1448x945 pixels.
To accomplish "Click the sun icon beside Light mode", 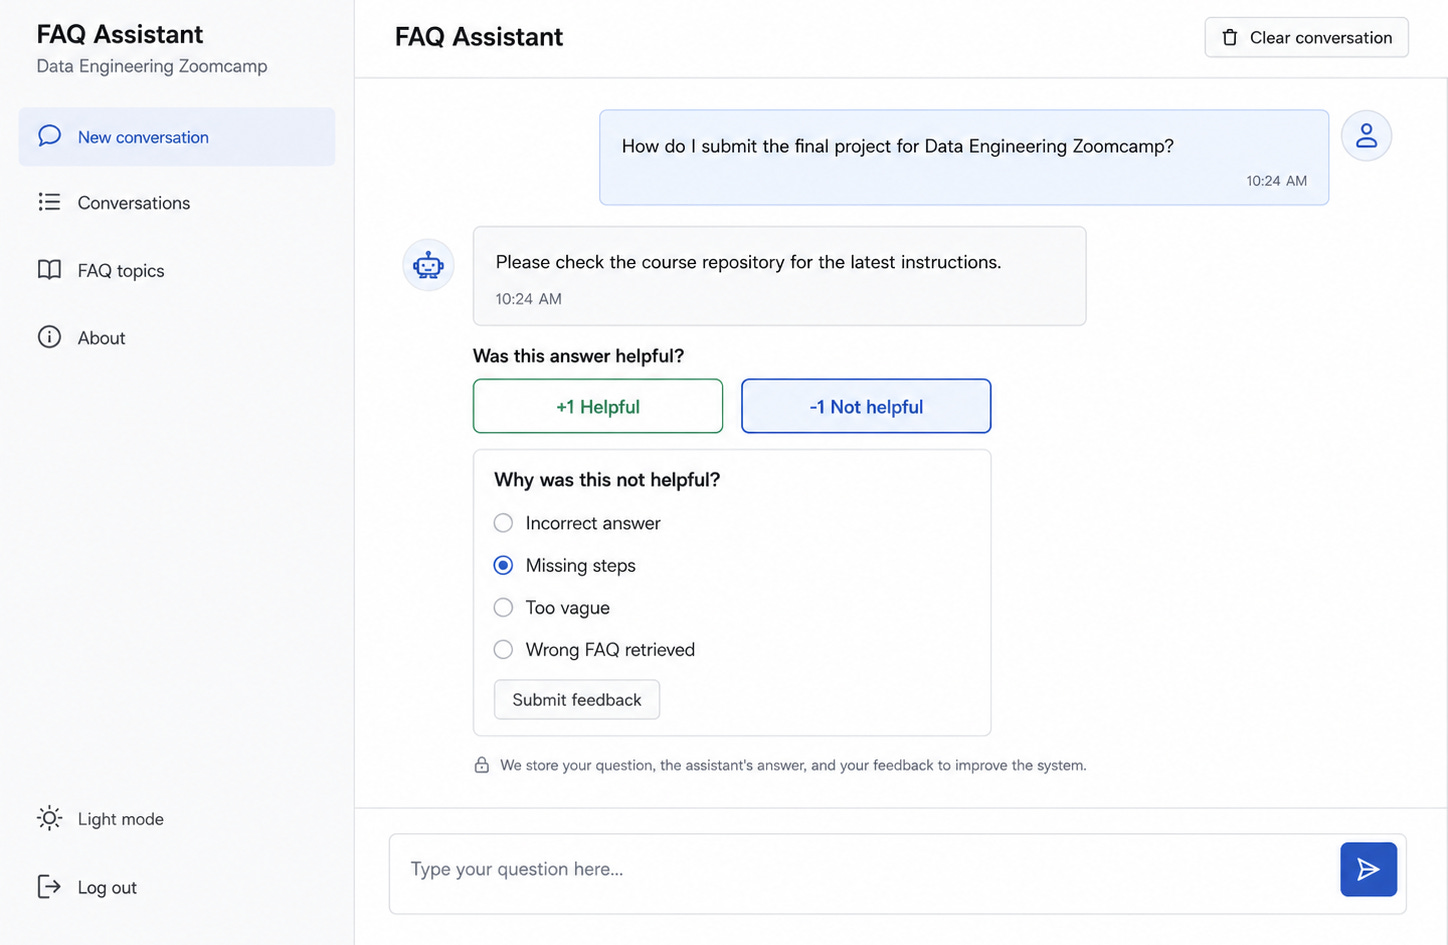I will click(x=49, y=818).
